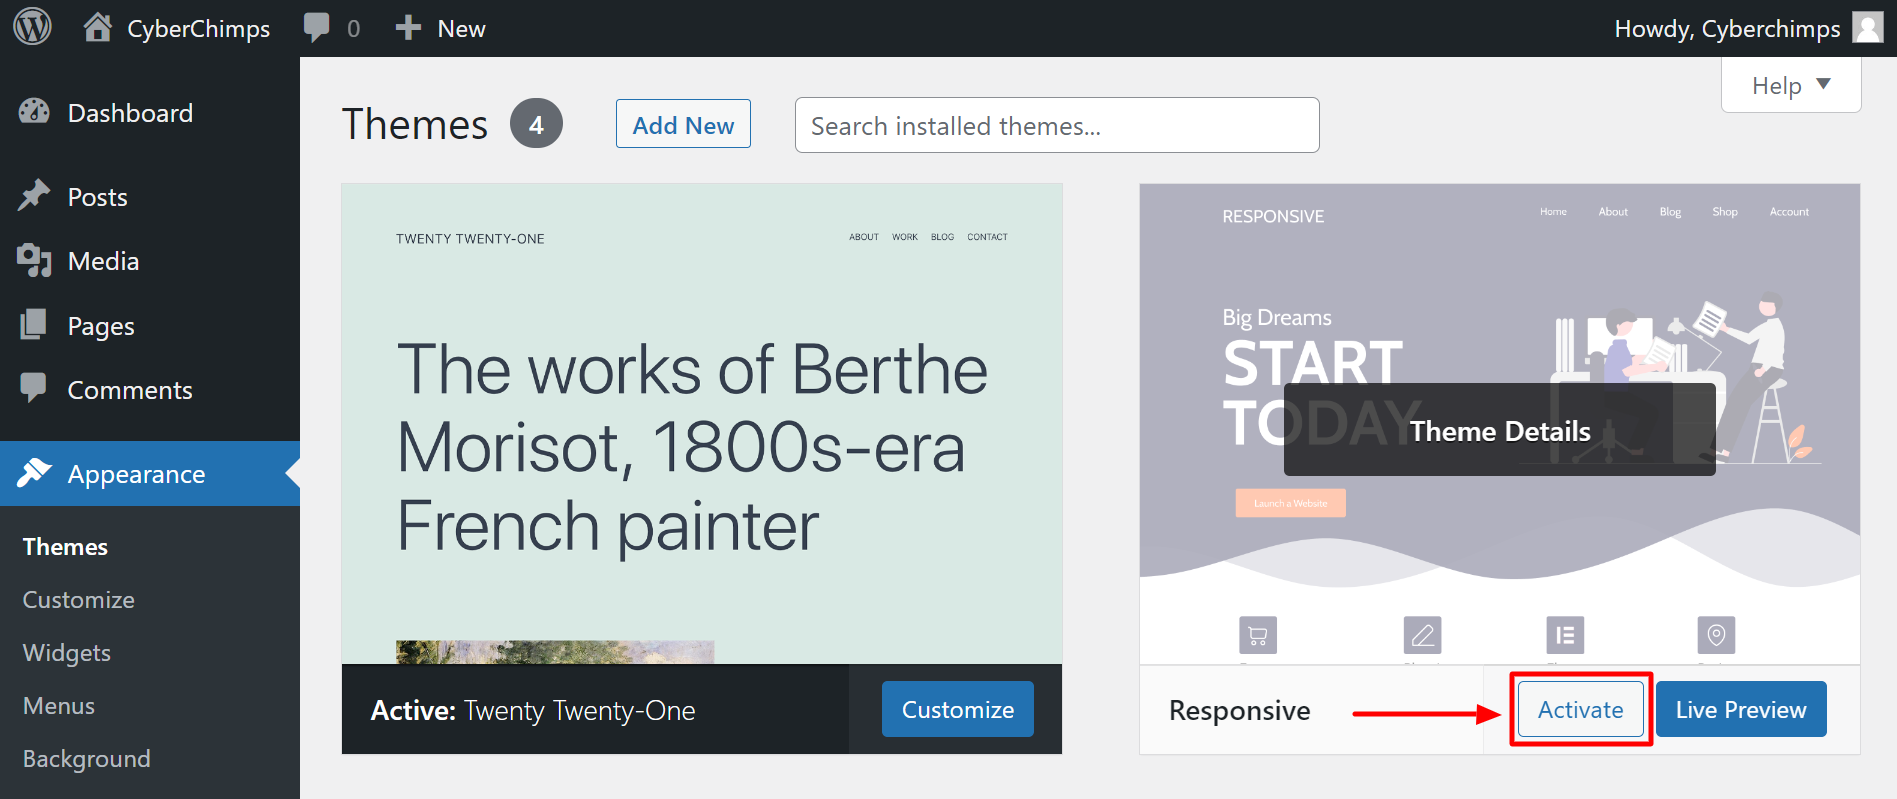The height and width of the screenshot is (799, 1897).
Task: Open the comments bubble icon in admin bar
Action: click(317, 28)
